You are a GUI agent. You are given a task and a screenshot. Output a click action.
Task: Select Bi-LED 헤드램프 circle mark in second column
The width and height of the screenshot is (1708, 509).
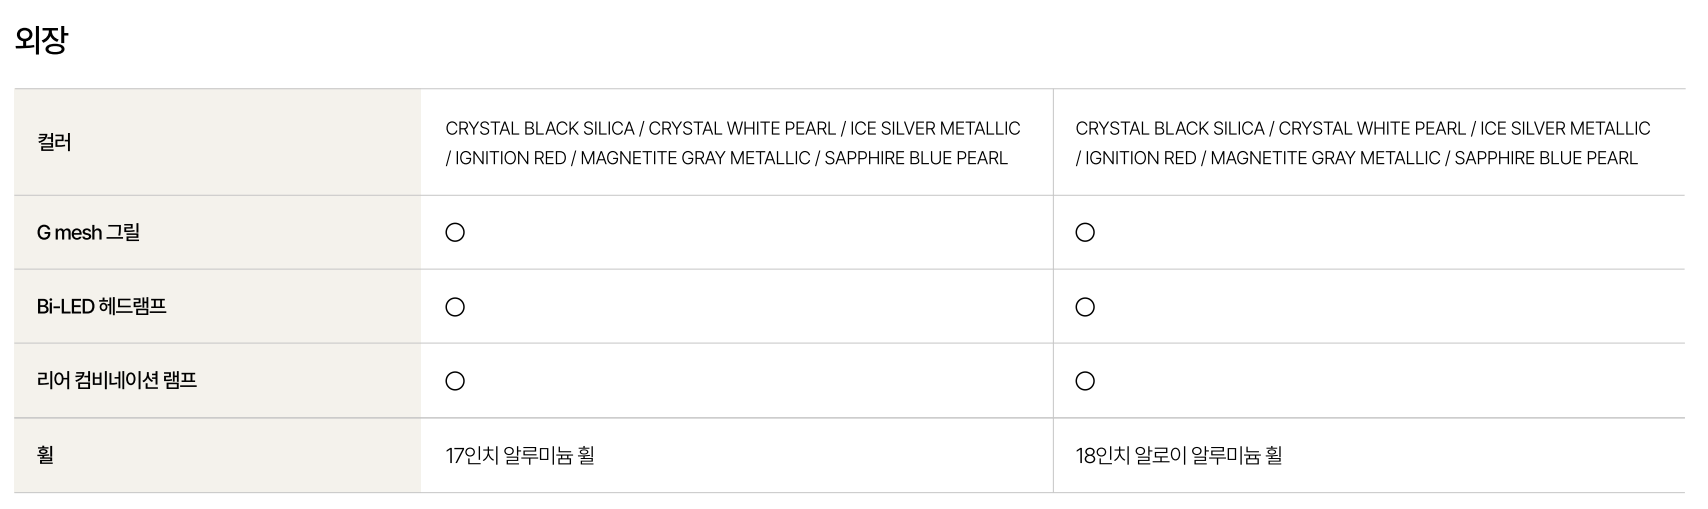coord(1085,307)
